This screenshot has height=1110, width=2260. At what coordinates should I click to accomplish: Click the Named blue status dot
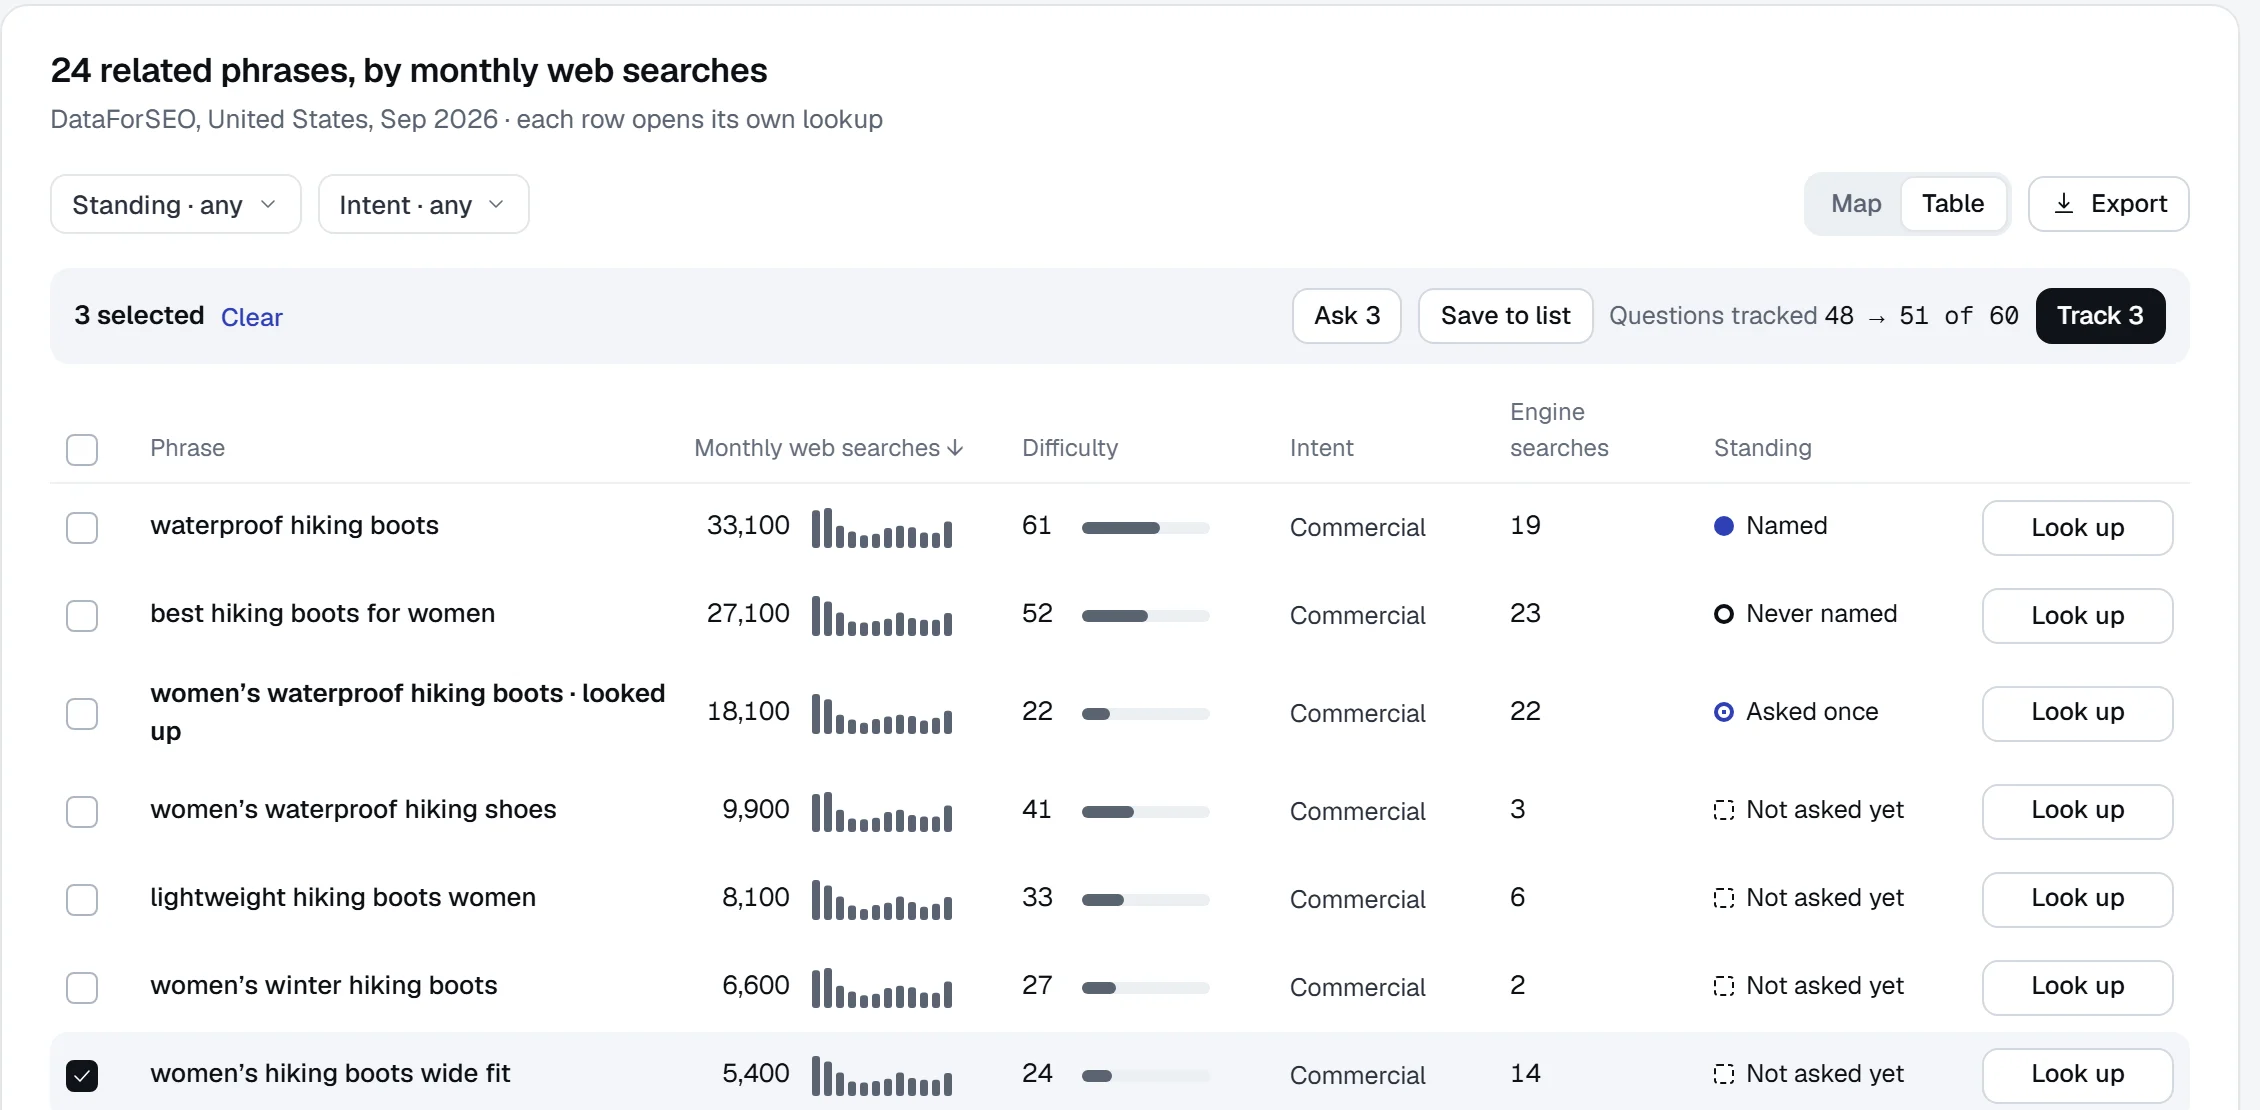(x=1724, y=526)
